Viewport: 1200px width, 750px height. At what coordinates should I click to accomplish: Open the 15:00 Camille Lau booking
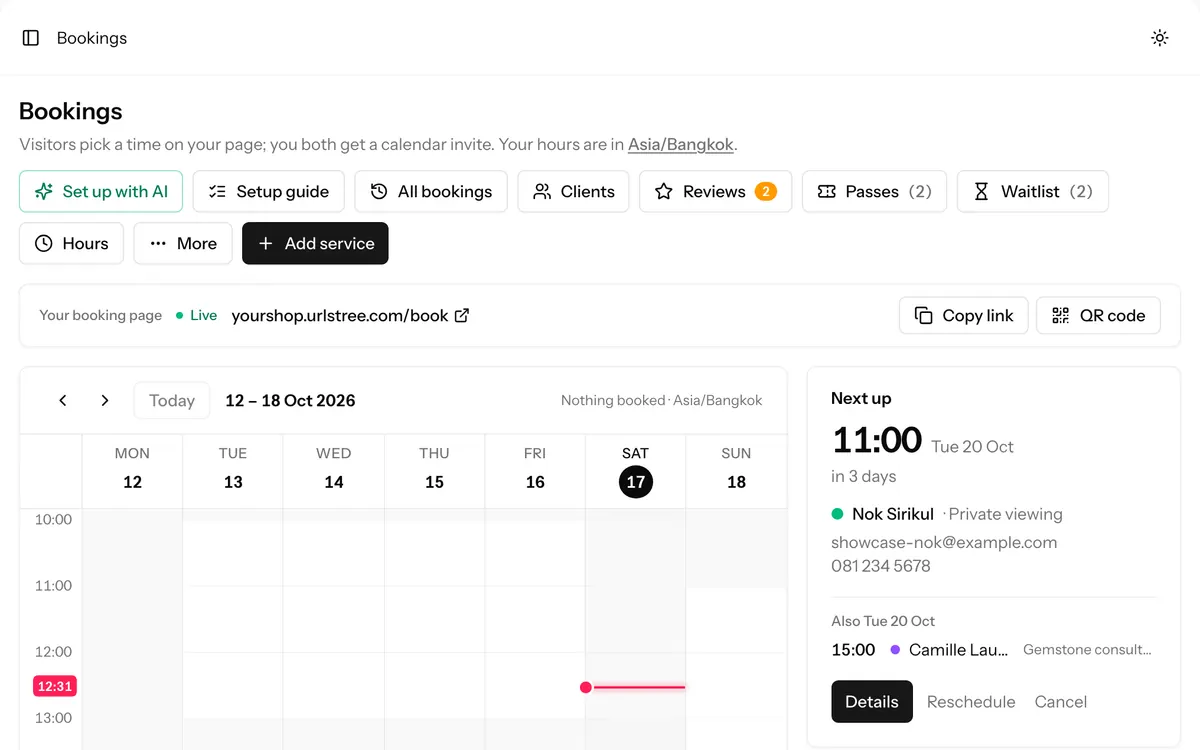tap(991, 650)
